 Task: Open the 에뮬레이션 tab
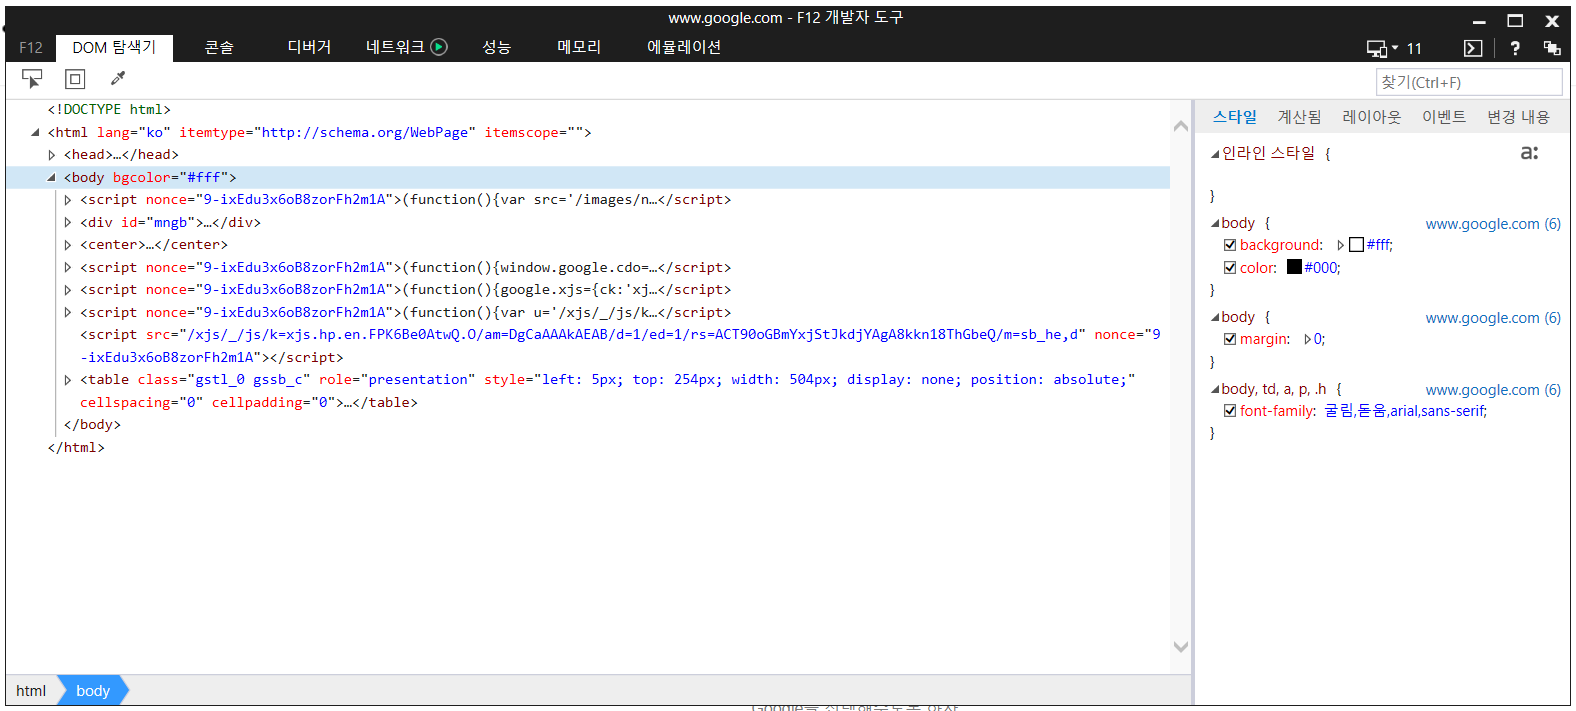coord(684,48)
